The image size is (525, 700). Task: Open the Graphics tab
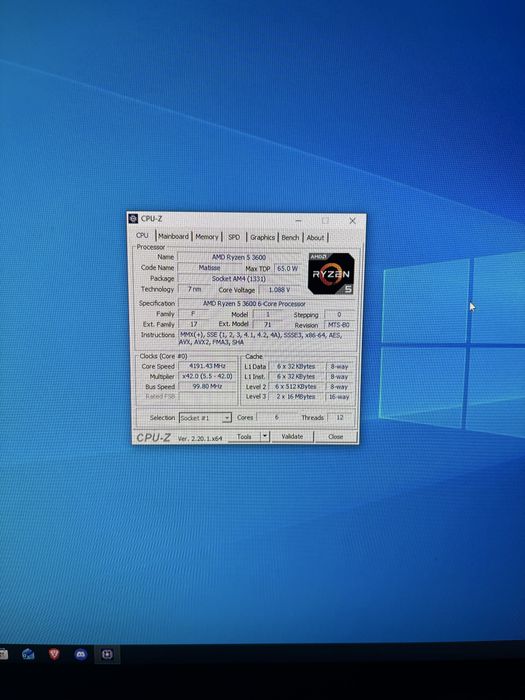(262, 238)
